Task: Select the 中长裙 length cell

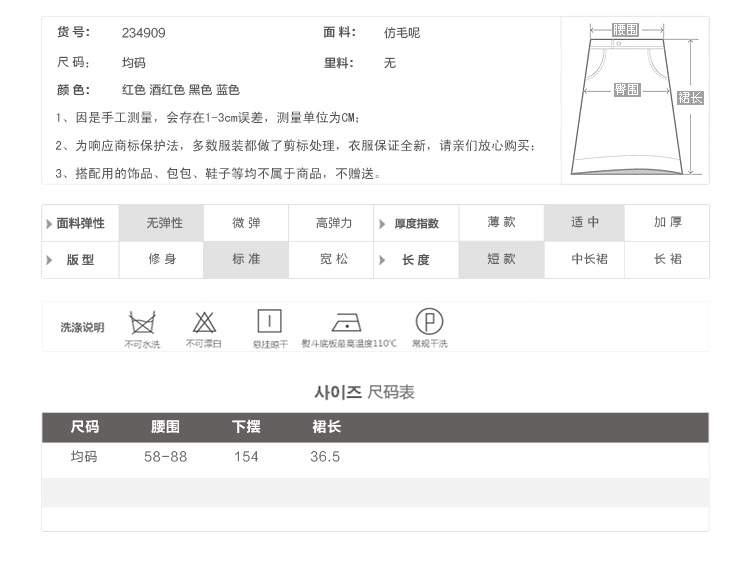Action: coord(585,260)
